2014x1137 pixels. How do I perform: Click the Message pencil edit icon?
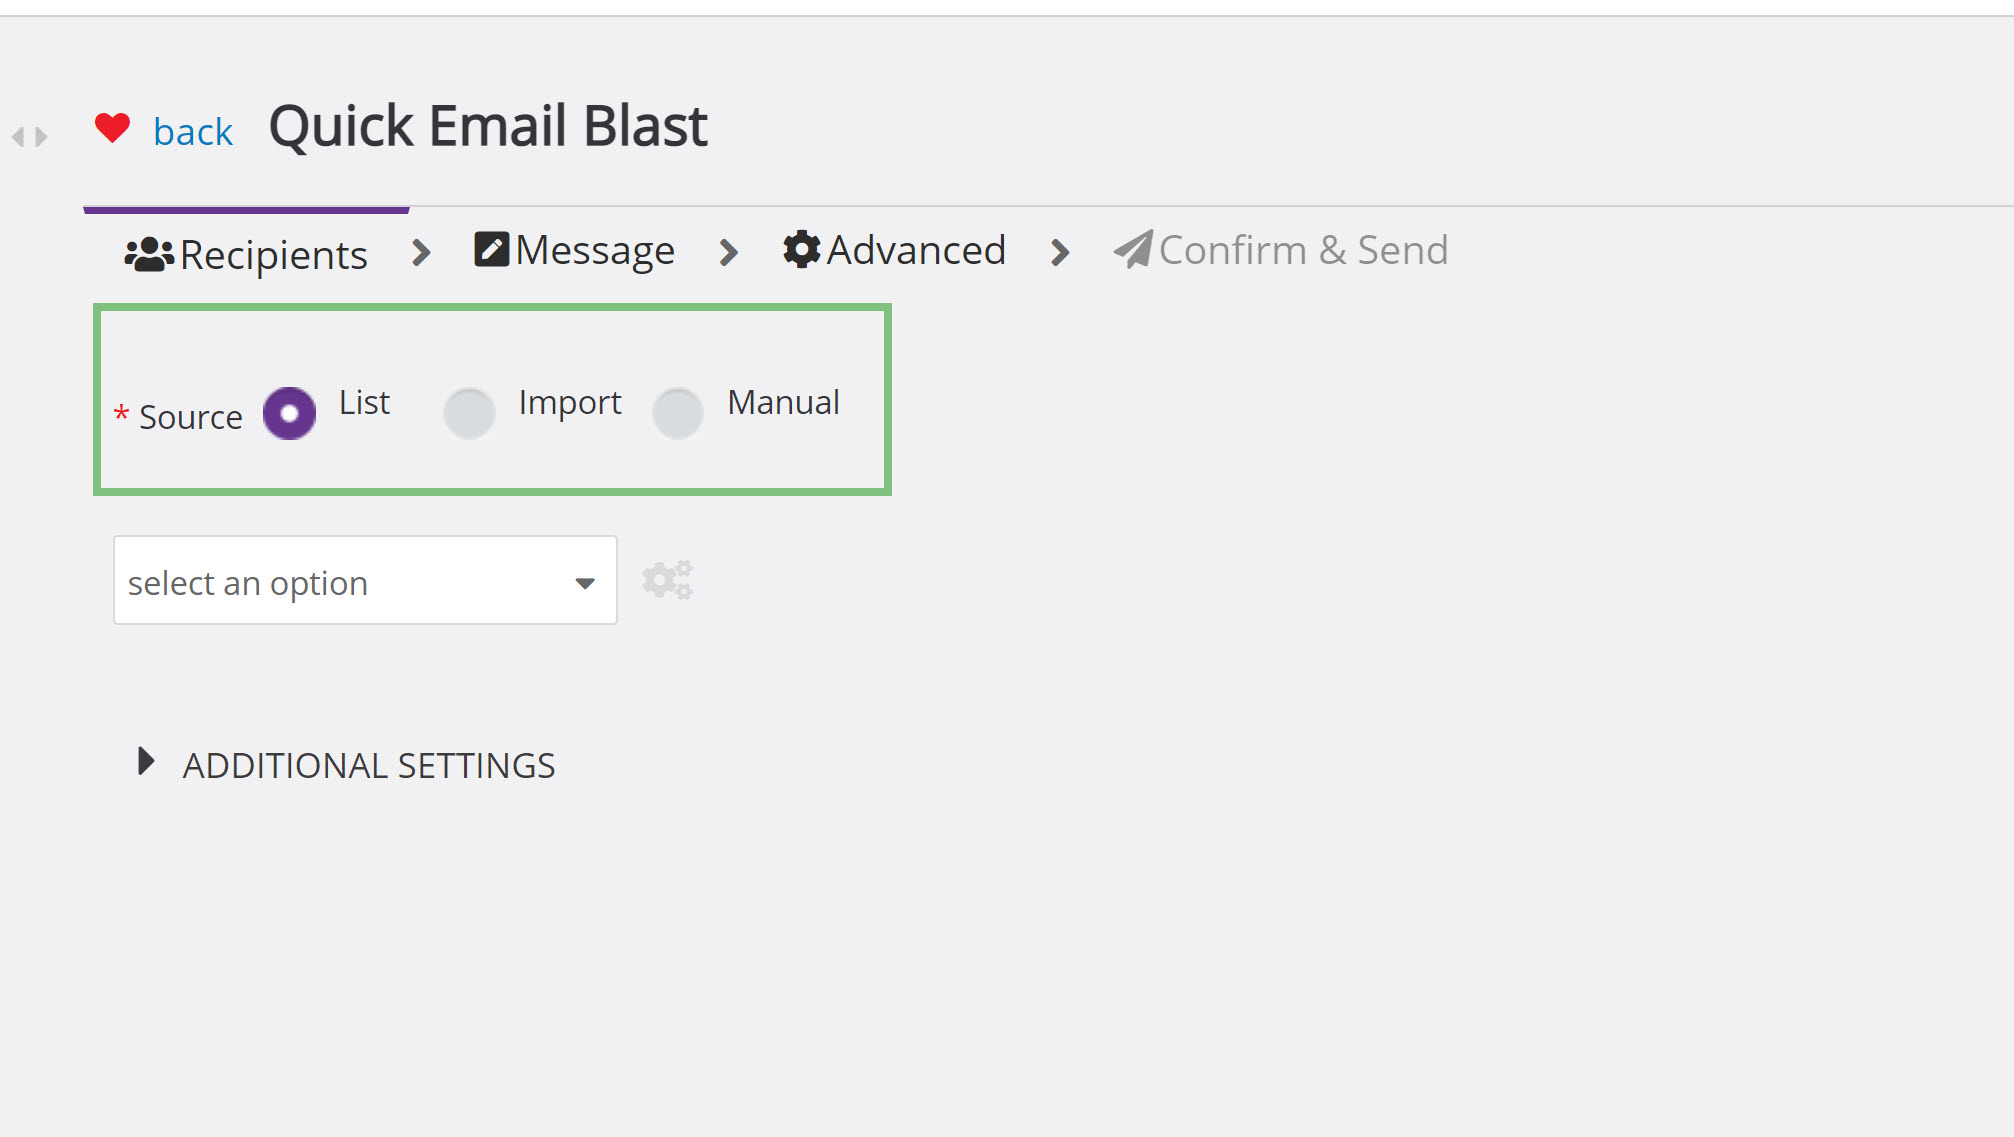[491, 249]
